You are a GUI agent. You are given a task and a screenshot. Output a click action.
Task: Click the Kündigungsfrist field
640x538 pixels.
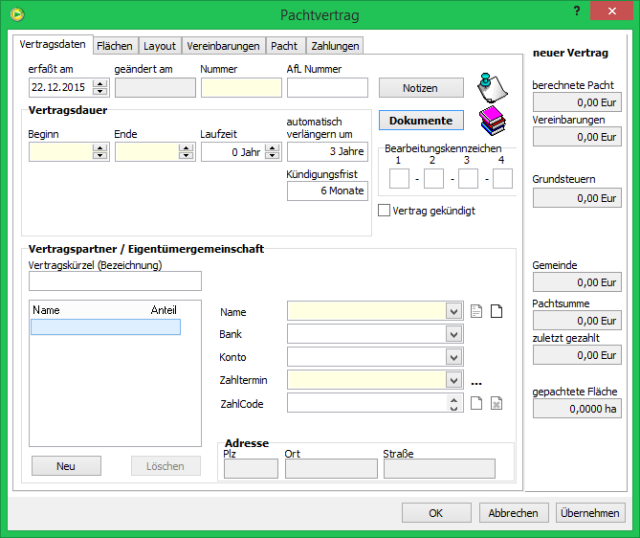327,191
